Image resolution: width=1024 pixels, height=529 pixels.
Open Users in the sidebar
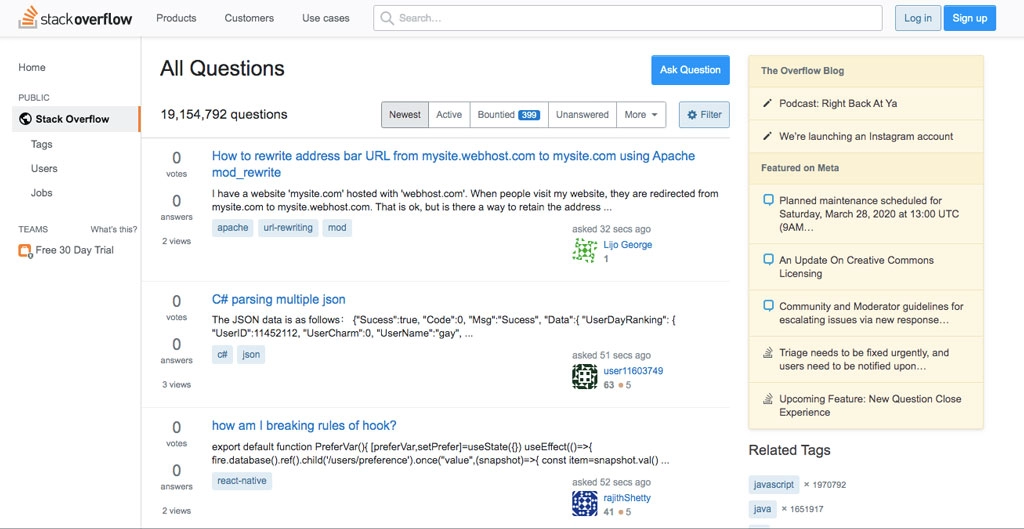(x=44, y=168)
